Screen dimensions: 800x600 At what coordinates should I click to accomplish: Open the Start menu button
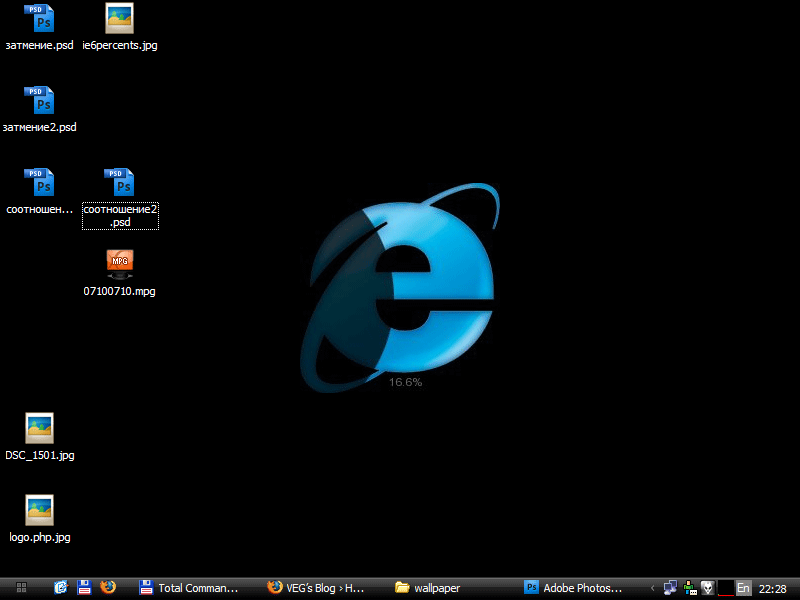(x=21, y=588)
